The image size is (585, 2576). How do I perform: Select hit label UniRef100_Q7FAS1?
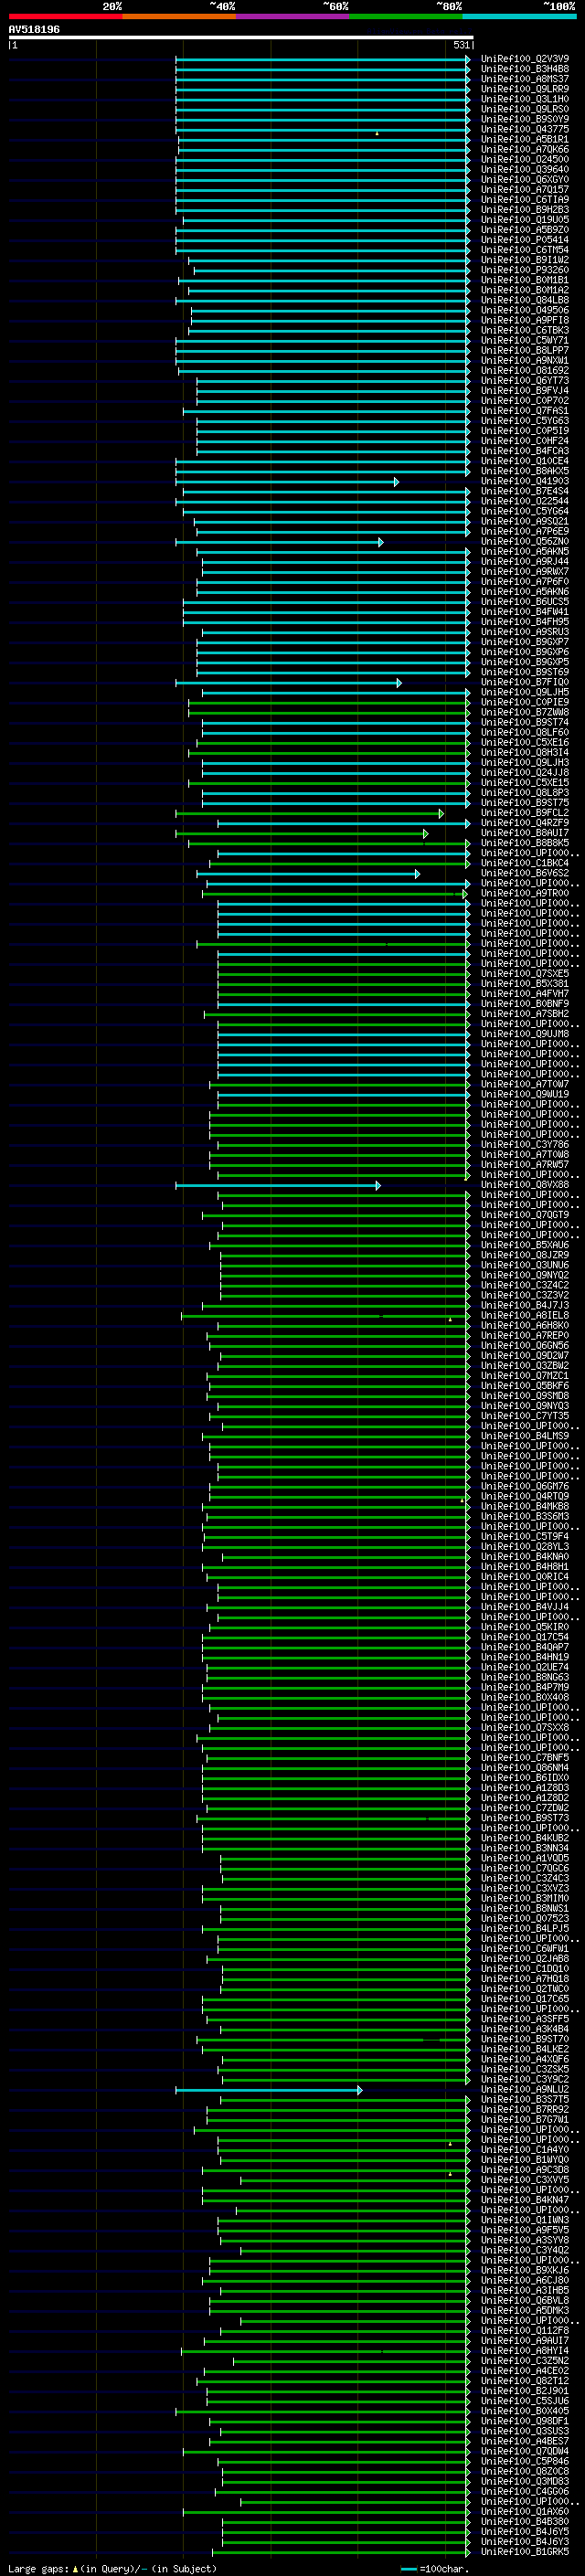525,411
